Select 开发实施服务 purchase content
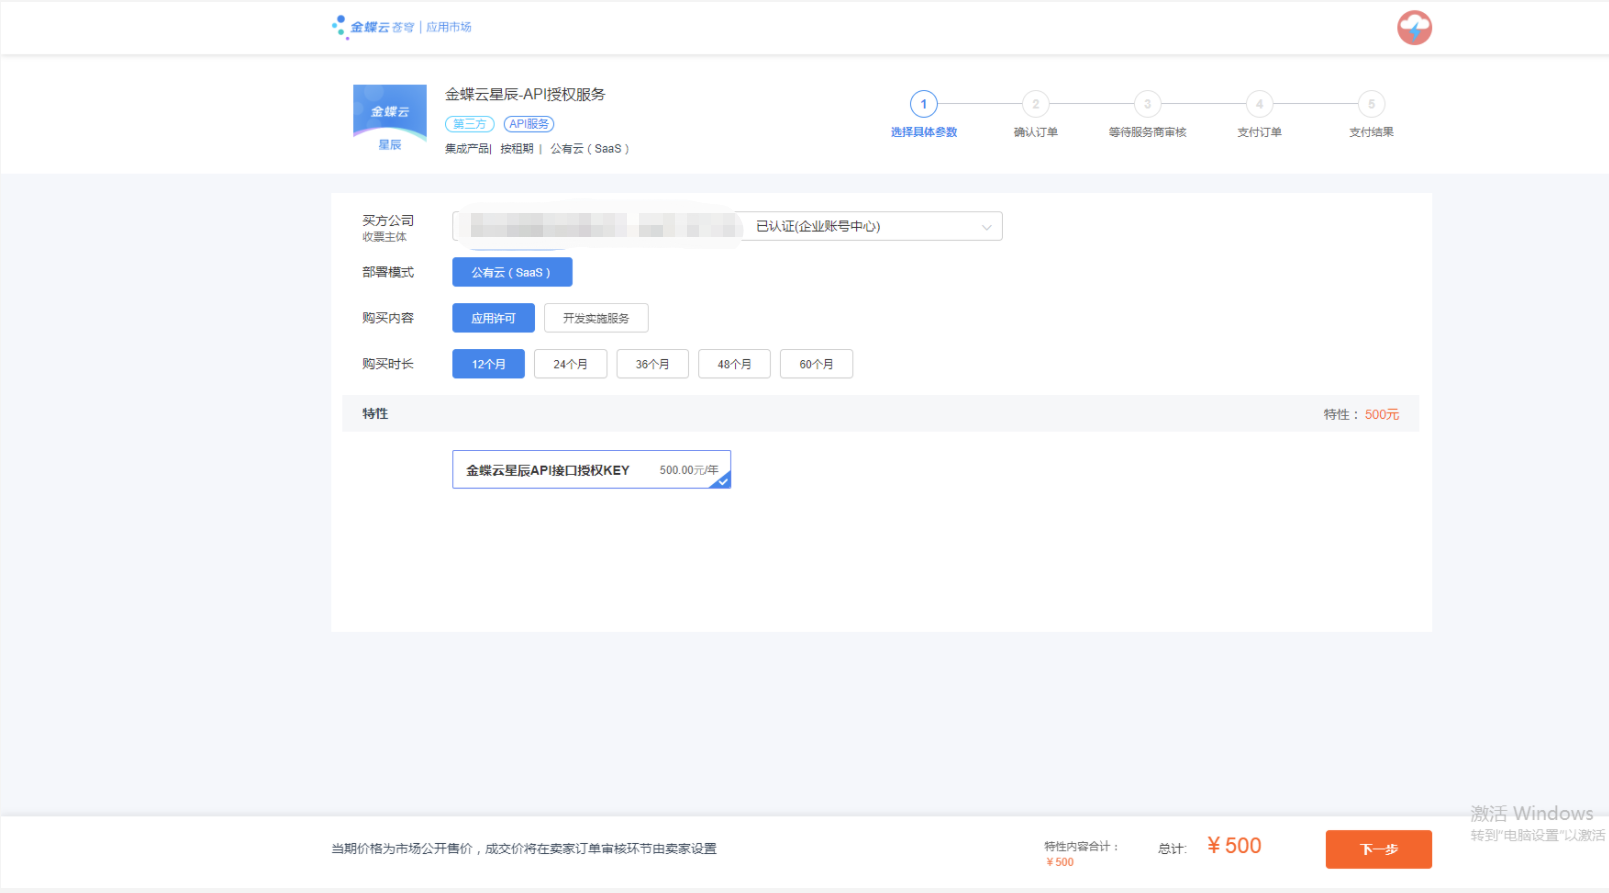The image size is (1609, 893). point(596,318)
